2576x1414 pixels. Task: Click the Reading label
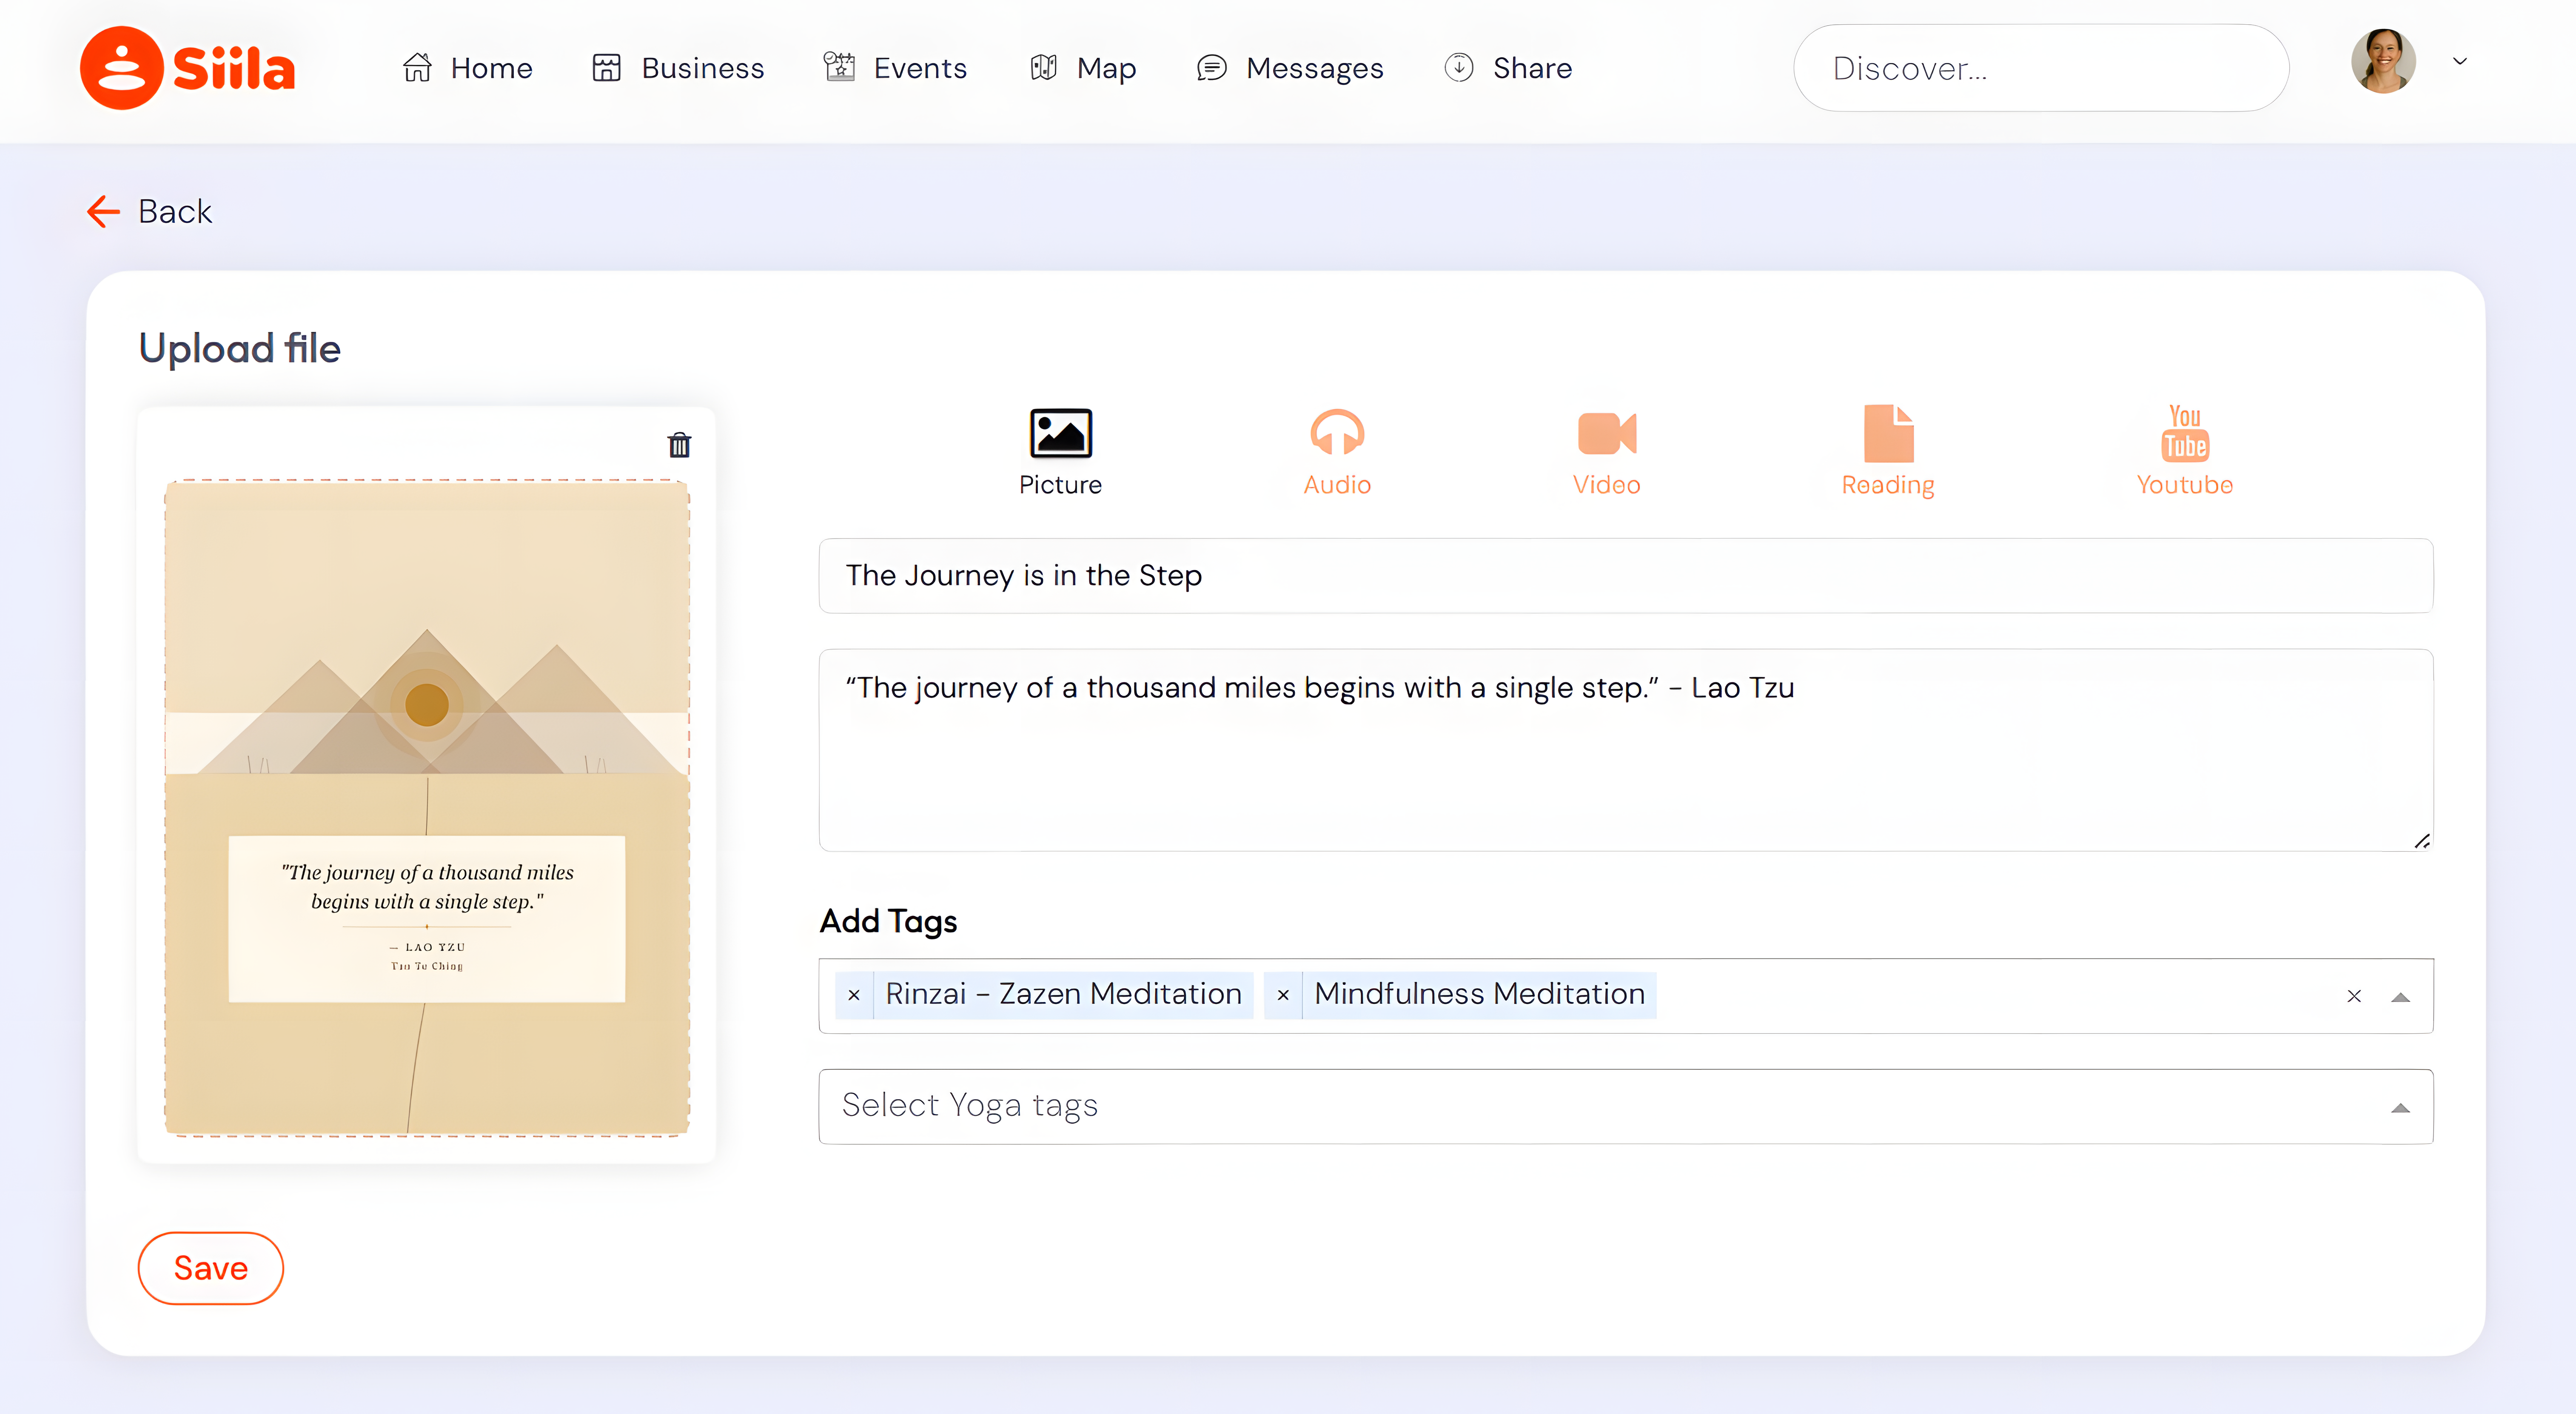tap(1888, 486)
